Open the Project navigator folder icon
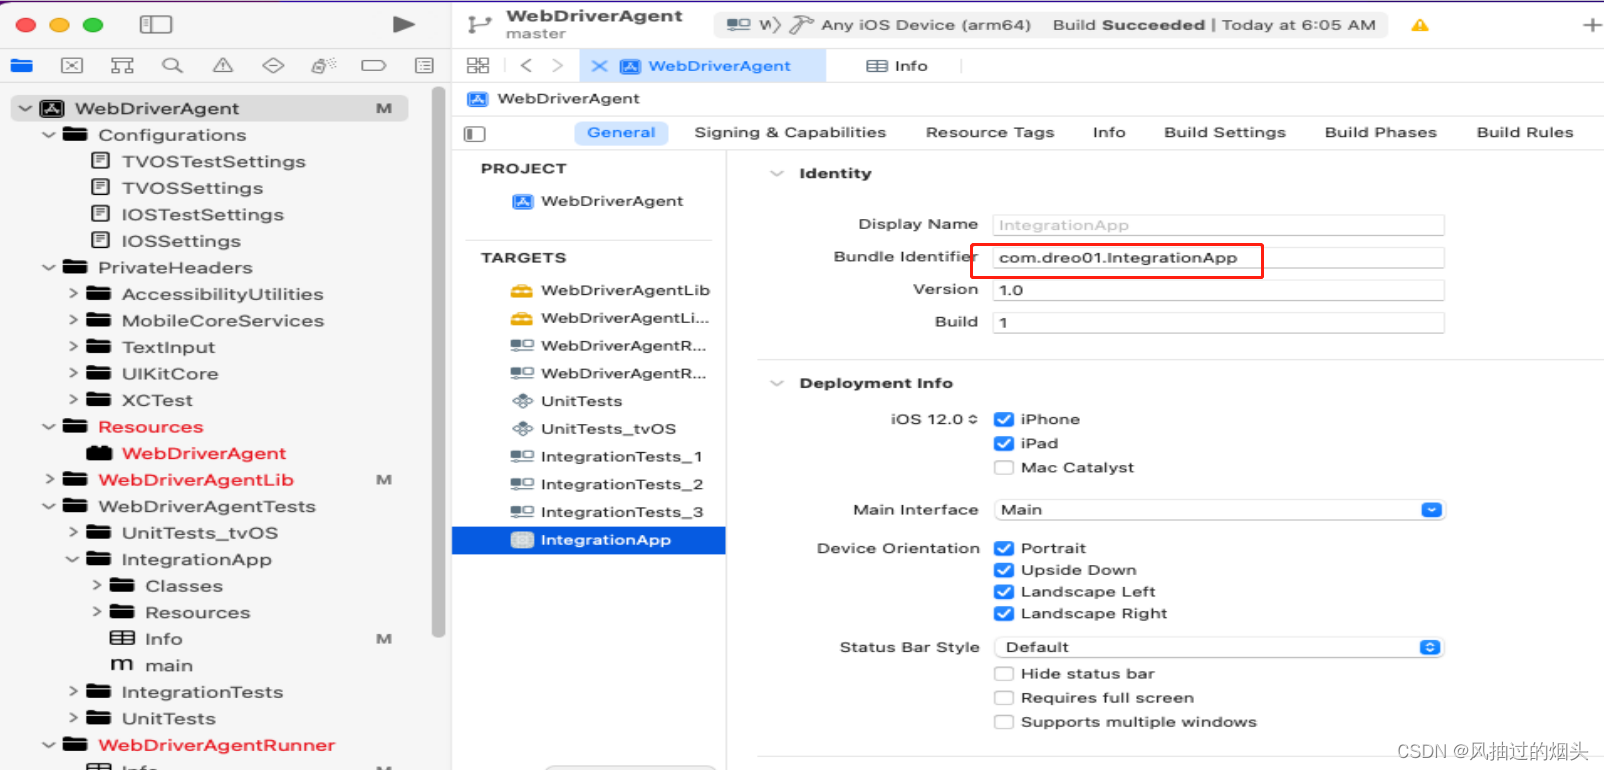The height and width of the screenshot is (770, 1604). (22, 66)
